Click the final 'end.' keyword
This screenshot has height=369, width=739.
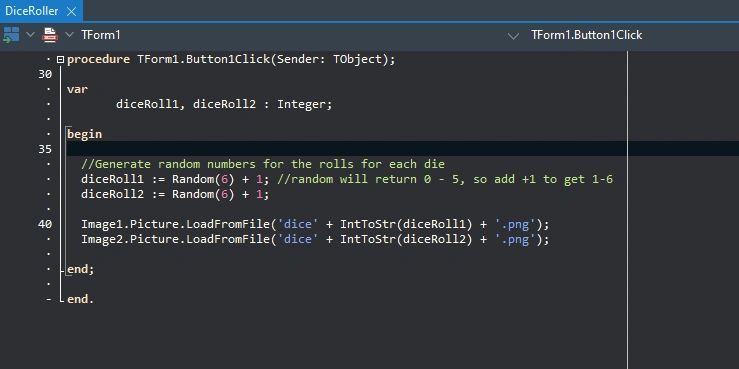81,299
